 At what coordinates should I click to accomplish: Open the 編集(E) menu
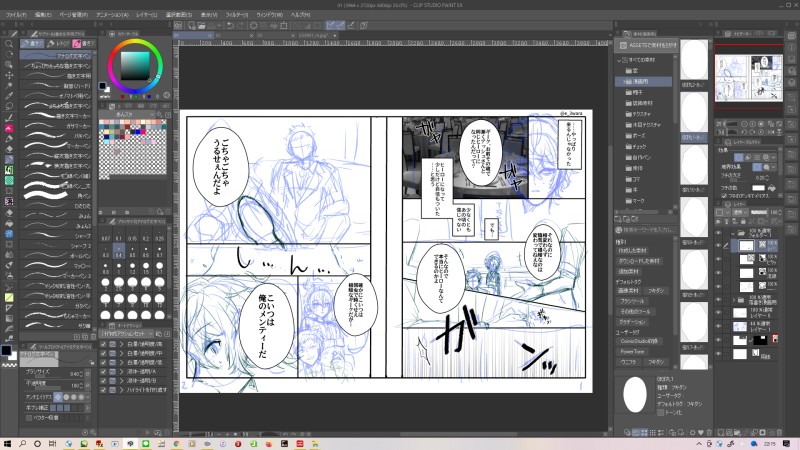[x=43, y=15]
